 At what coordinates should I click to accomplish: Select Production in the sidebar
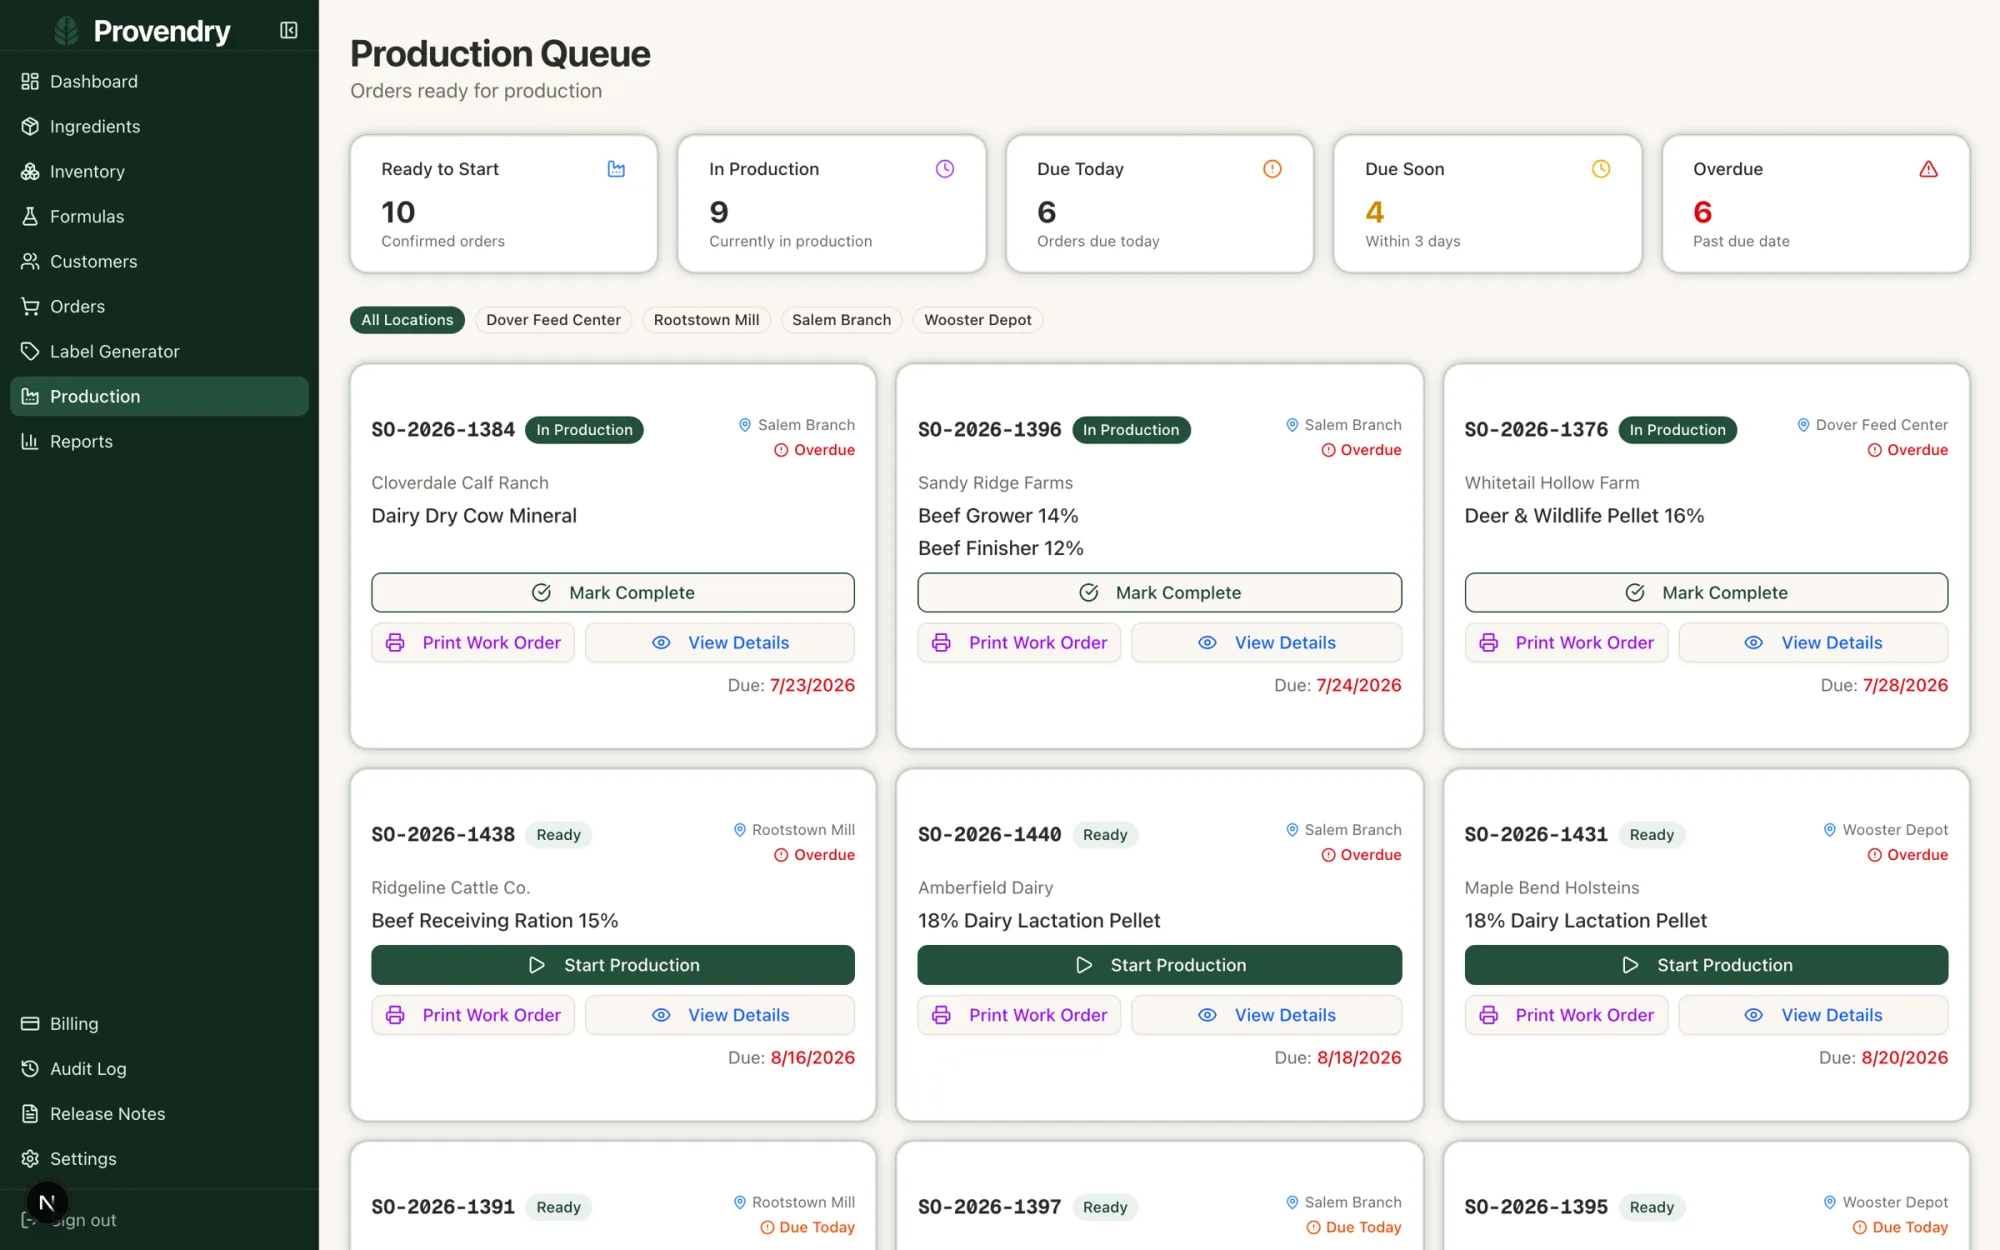(x=159, y=396)
